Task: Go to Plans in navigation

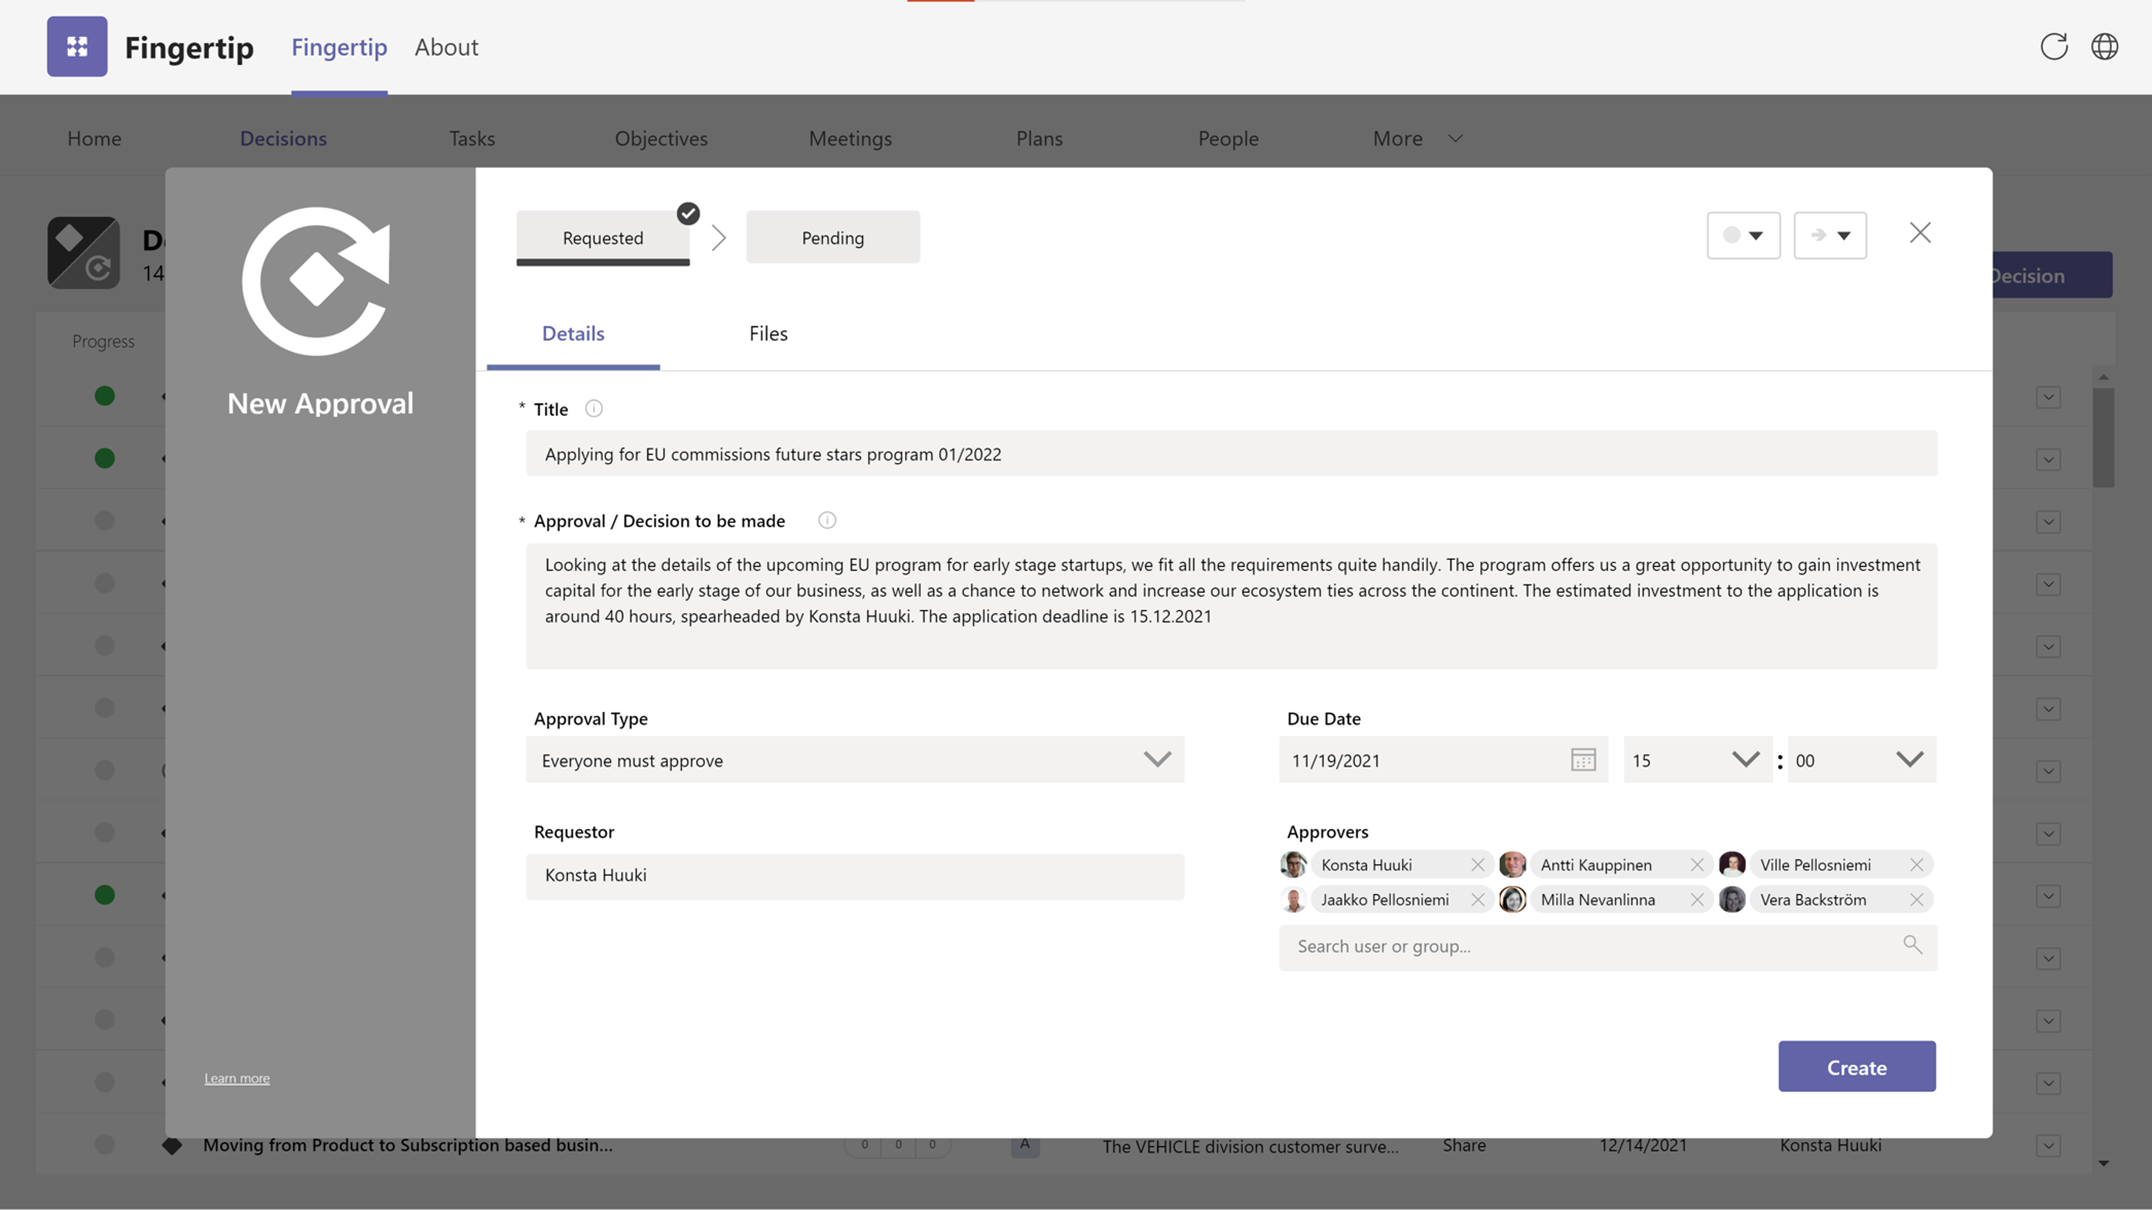Action: pyautogui.click(x=1039, y=138)
